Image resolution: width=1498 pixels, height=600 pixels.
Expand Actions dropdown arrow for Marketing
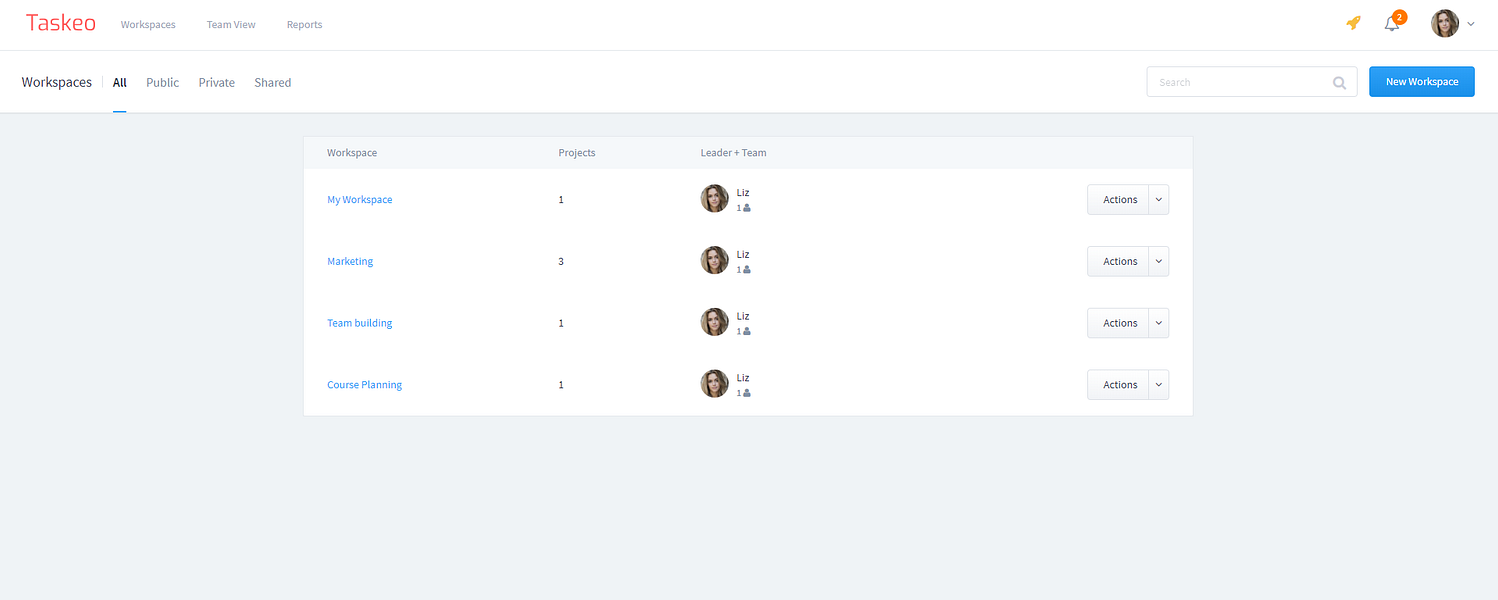1159,261
